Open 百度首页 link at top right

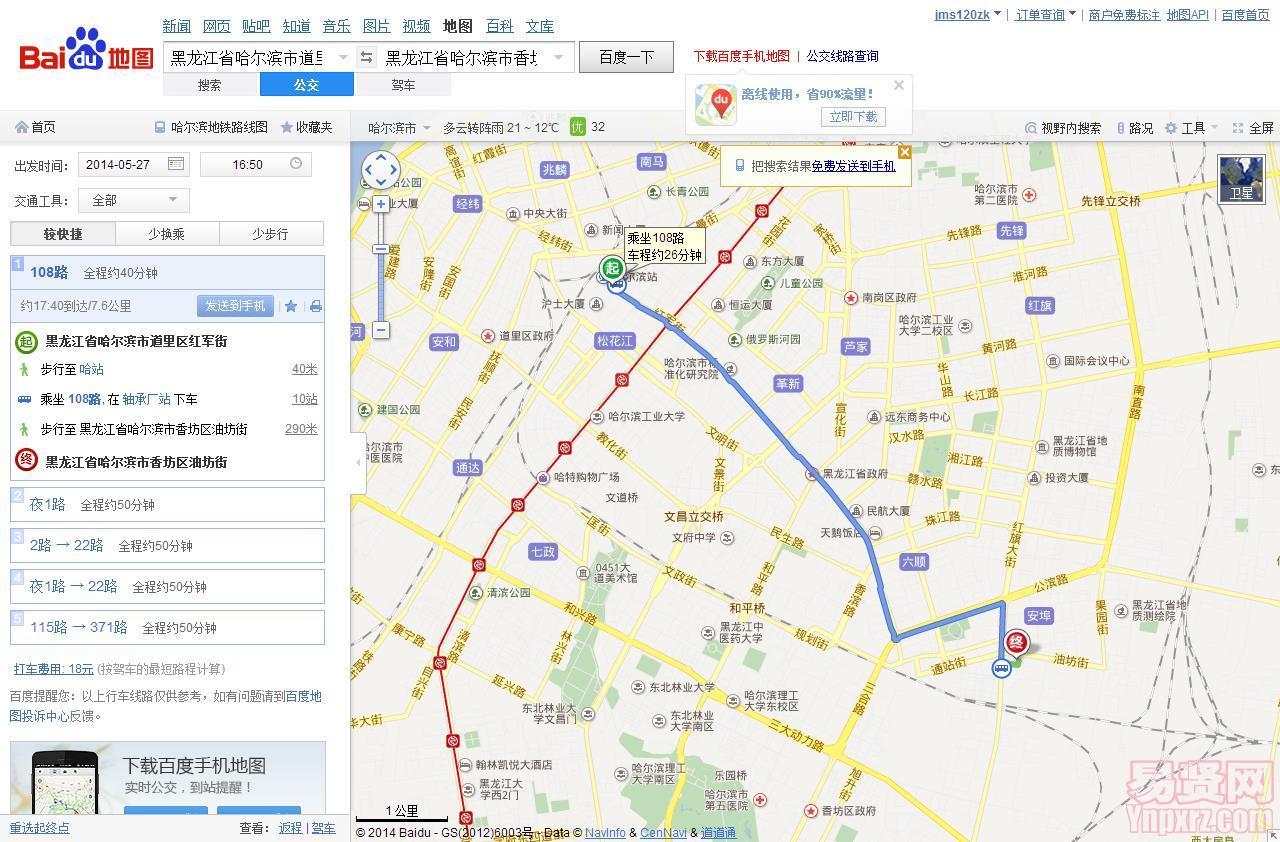click(x=1245, y=14)
